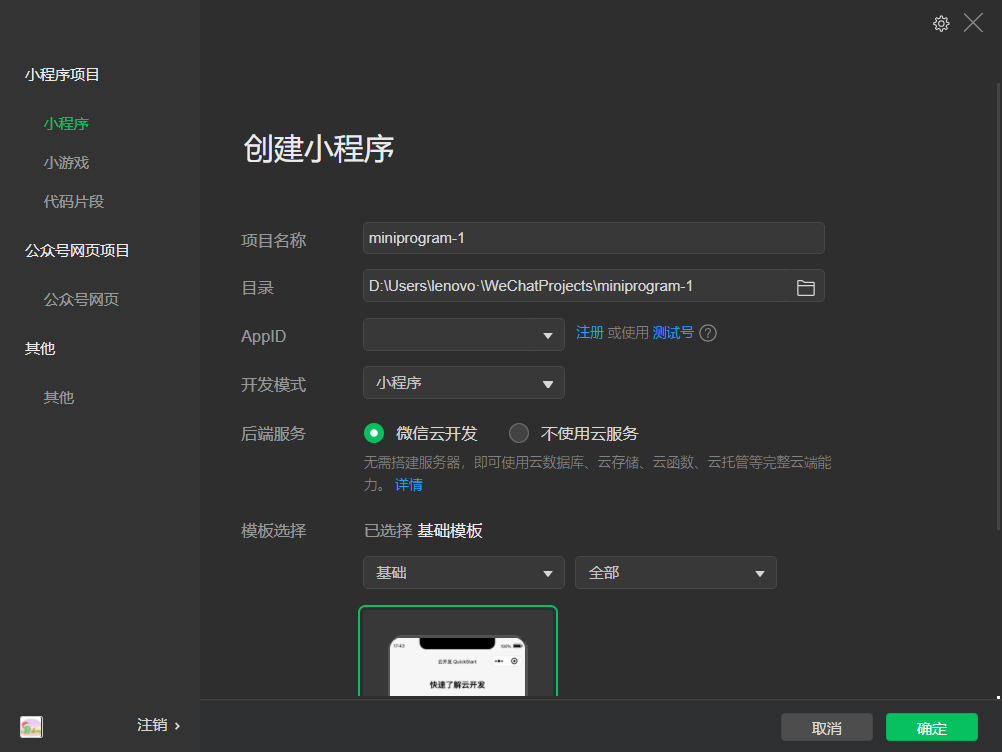The height and width of the screenshot is (752, 1002).
Task: Select 公众号网页 in the sidebar
Action: click(x=81, y=299)
